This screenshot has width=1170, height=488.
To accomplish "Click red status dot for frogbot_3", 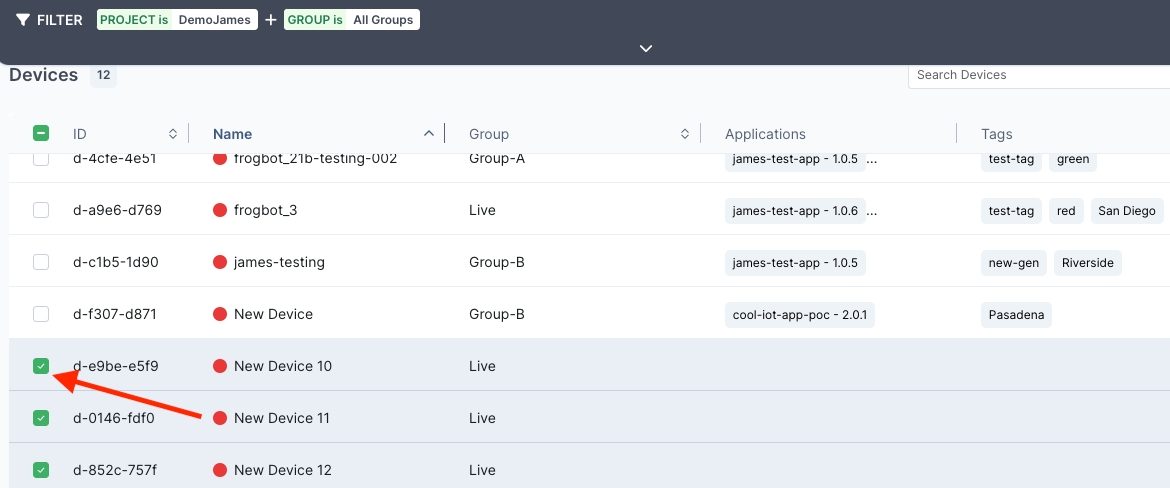I will pyautogui.click(x=221, y=210).
